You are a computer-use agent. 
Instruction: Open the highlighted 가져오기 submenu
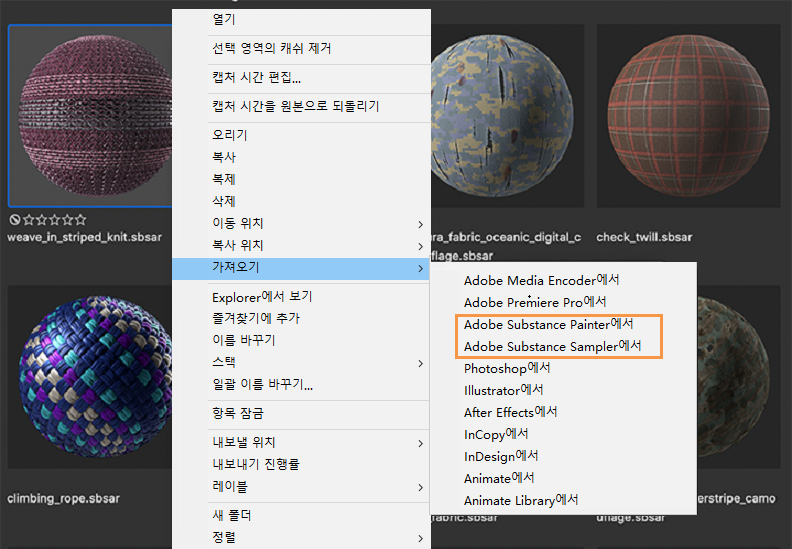[301, 268]
